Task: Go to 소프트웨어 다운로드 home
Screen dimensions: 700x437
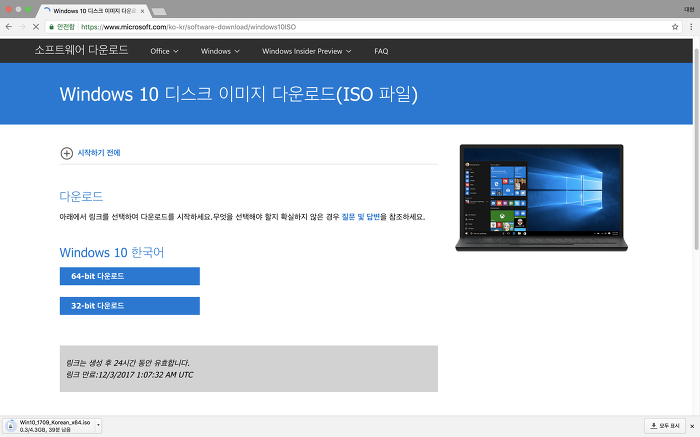Action: tap(81, 50)
